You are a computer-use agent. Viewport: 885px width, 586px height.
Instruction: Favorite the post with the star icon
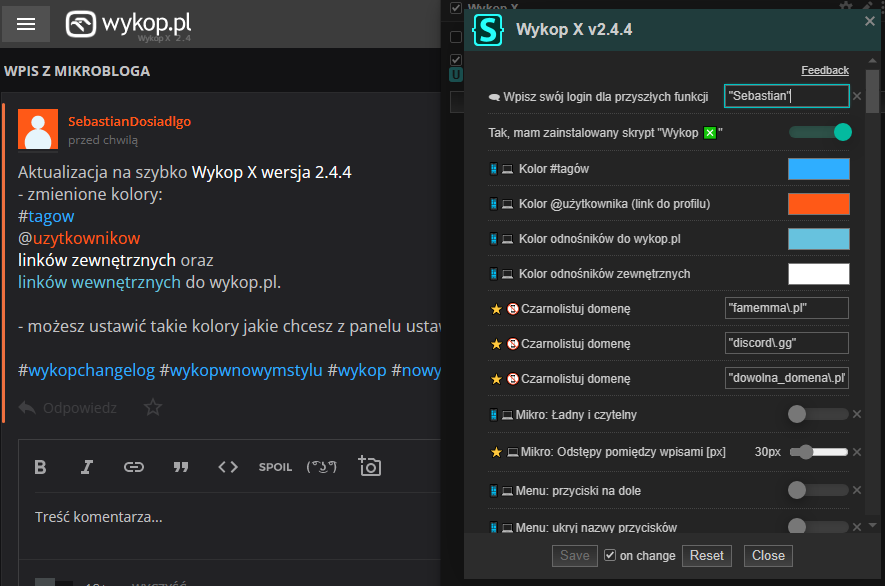(153, 407)
